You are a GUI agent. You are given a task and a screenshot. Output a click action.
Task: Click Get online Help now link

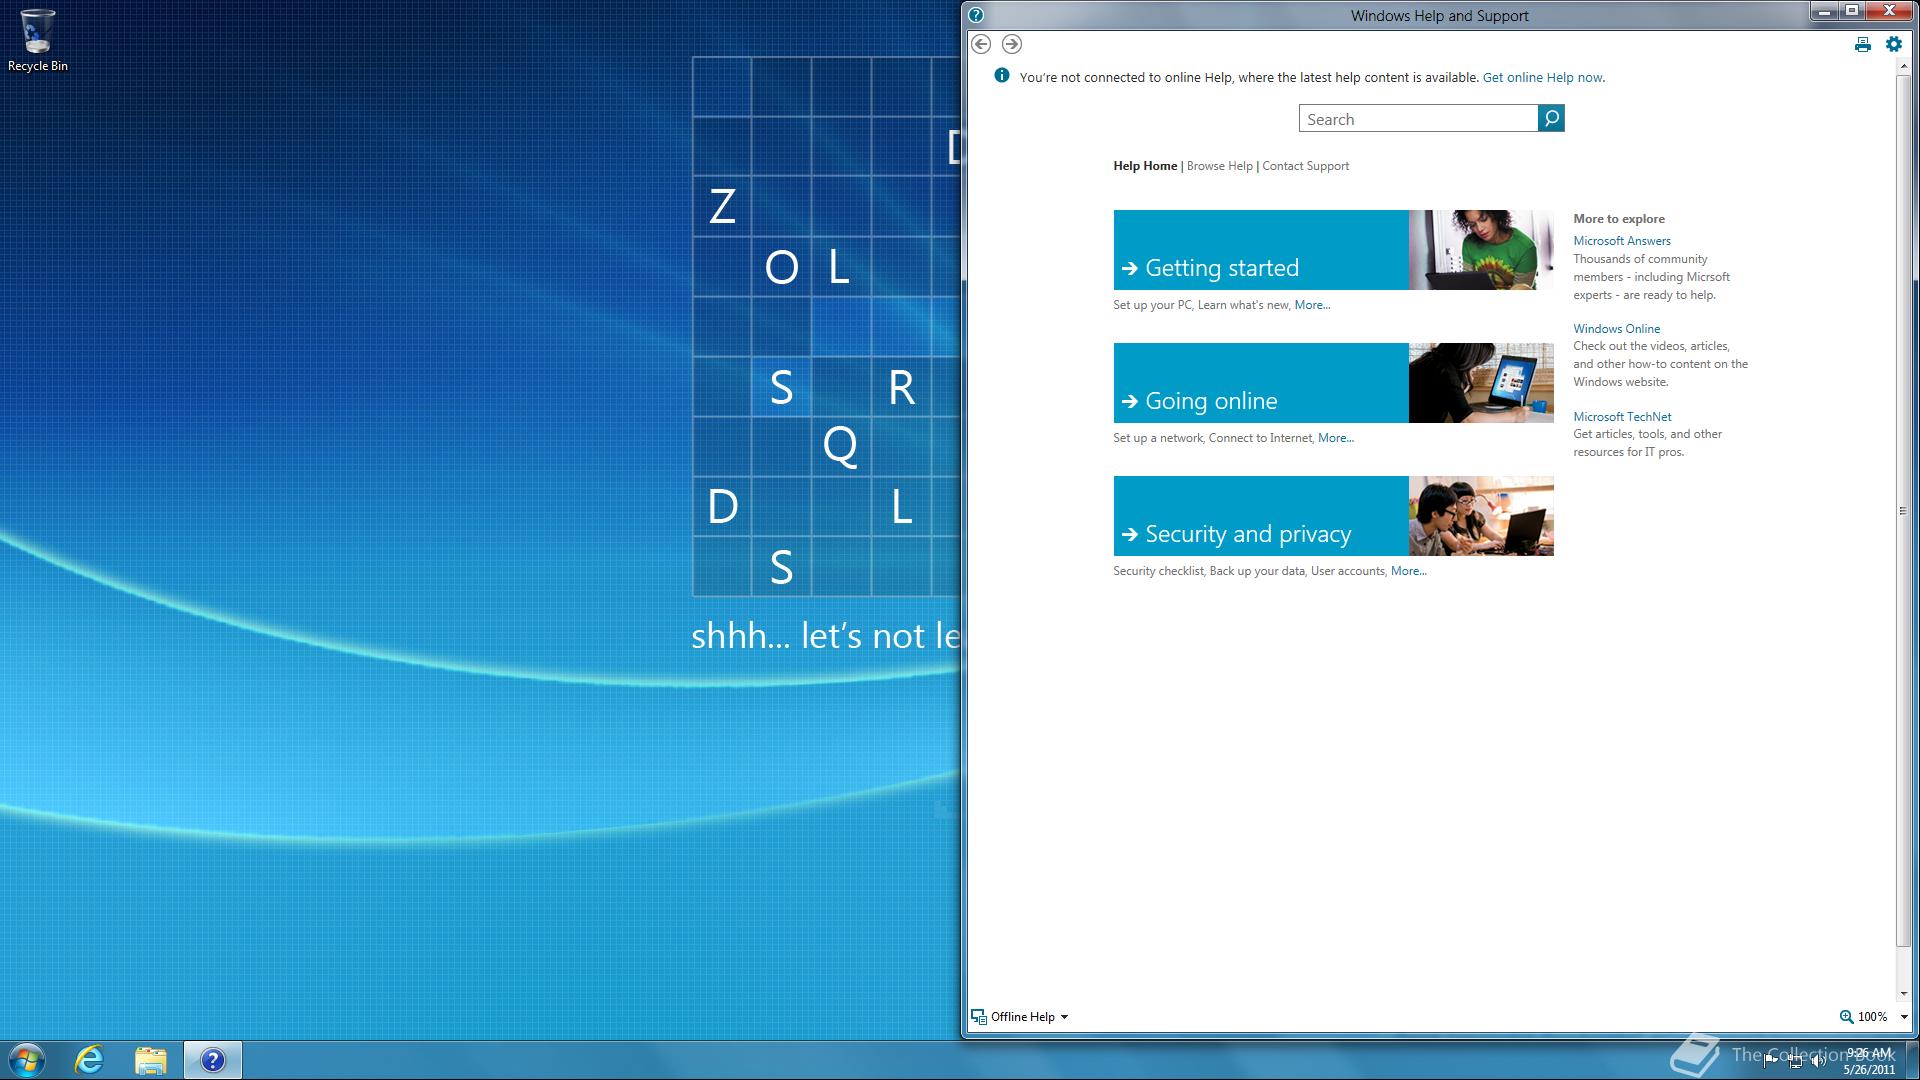pos(1543,77)
